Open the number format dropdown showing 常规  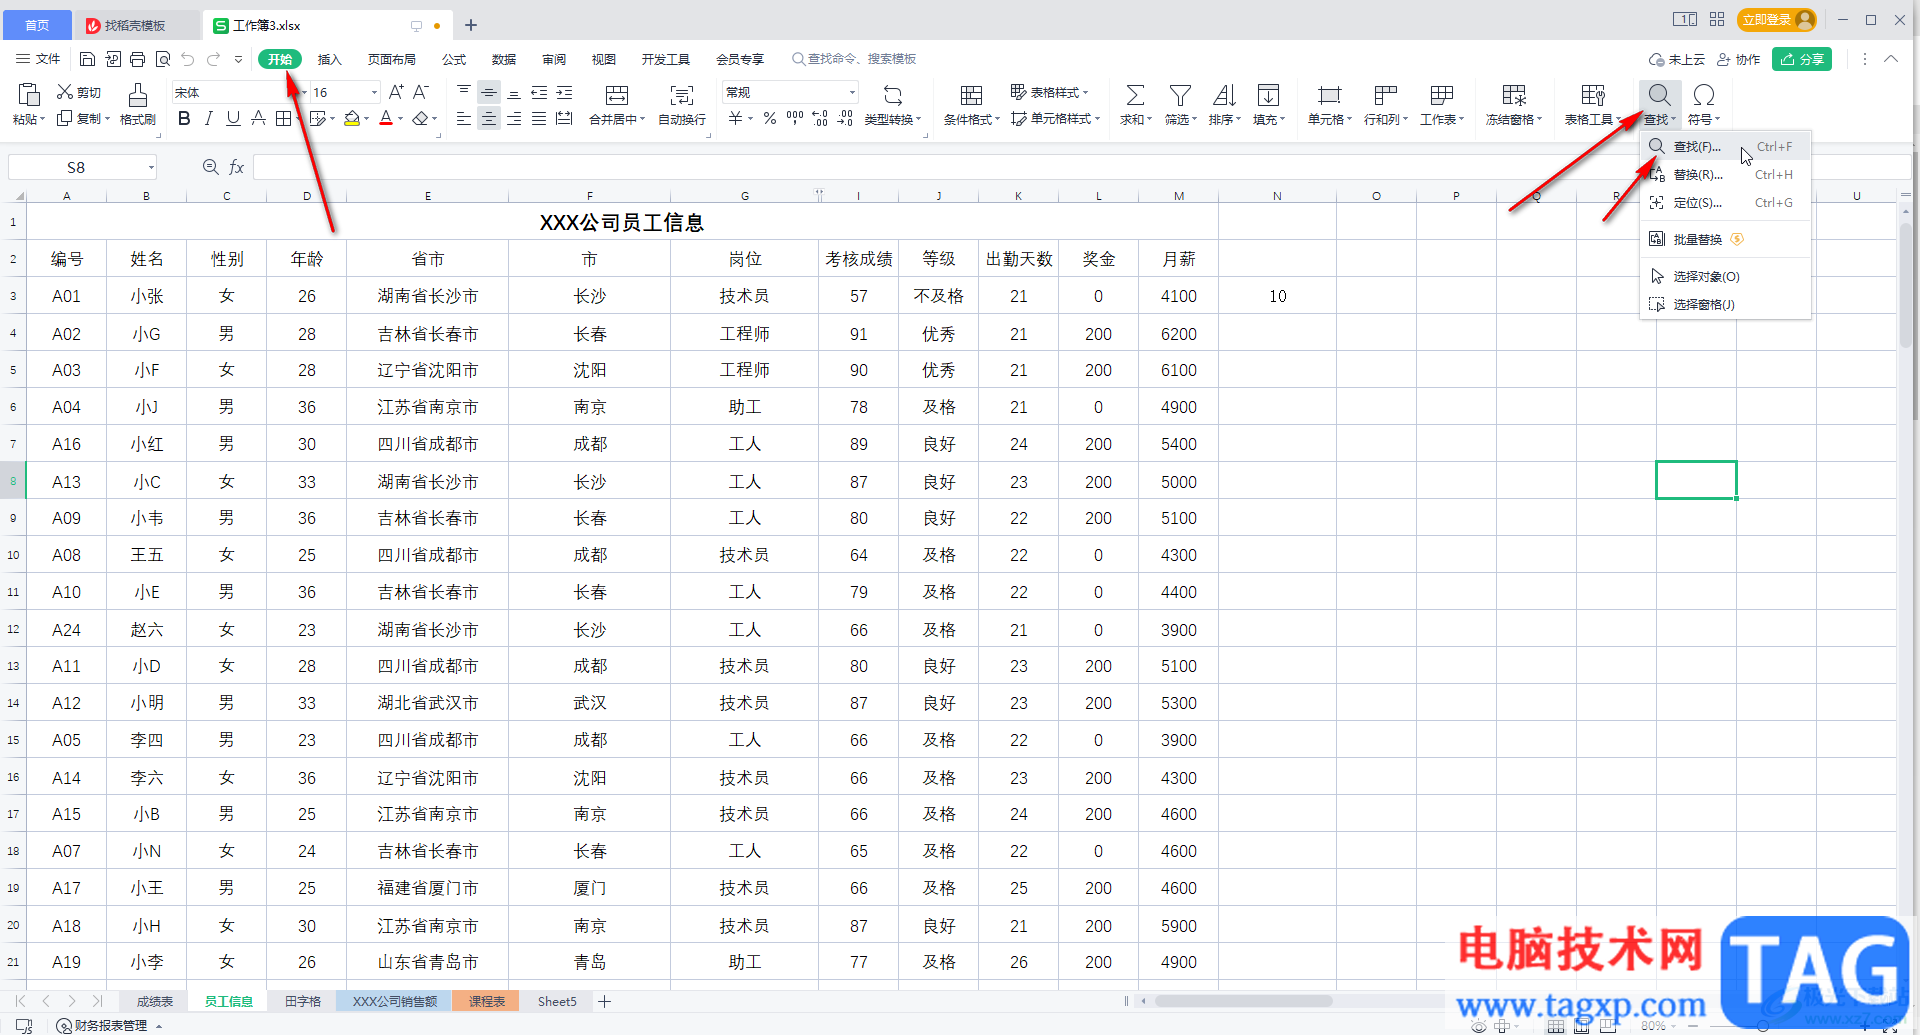[x=852, y=92]
